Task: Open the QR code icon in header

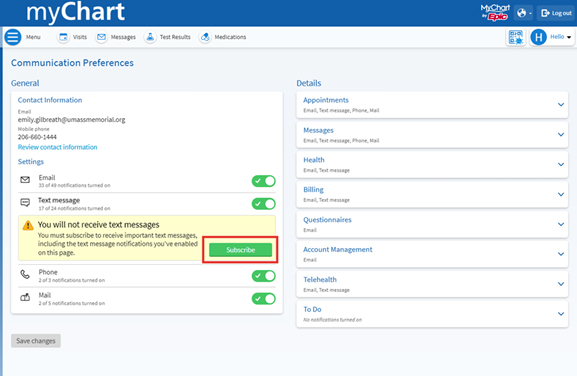Action: [516, 37]
